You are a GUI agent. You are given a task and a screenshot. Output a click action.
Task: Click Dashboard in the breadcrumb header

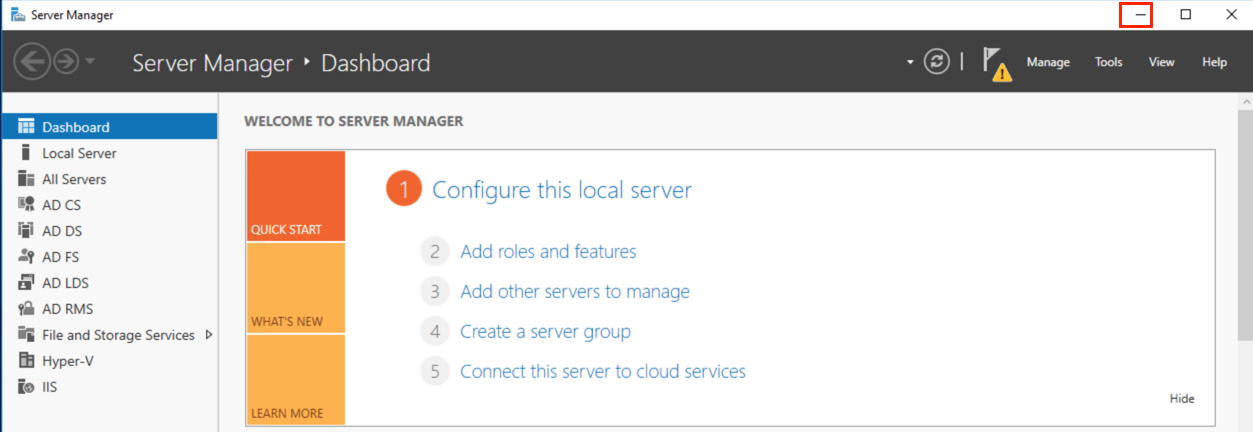(375, 62)
